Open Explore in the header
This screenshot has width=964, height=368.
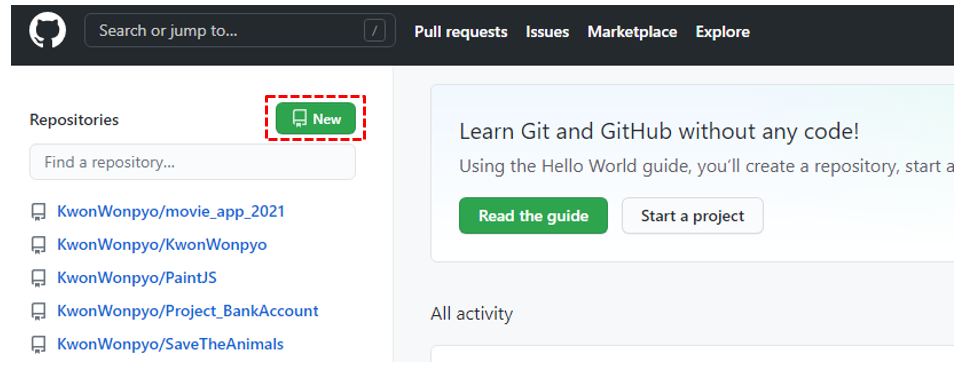pyautogui.click(x=722, y=32)
